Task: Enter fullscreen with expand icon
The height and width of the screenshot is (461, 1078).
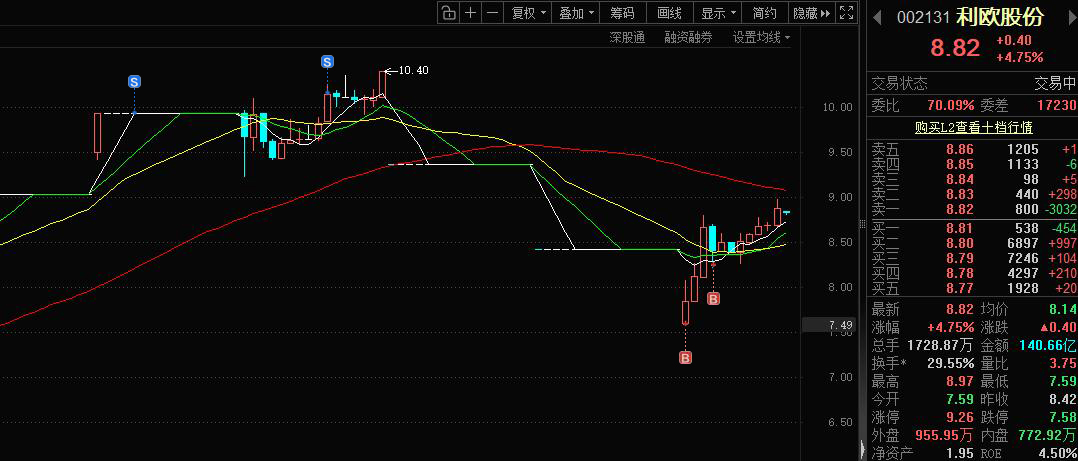Action: 846,12
